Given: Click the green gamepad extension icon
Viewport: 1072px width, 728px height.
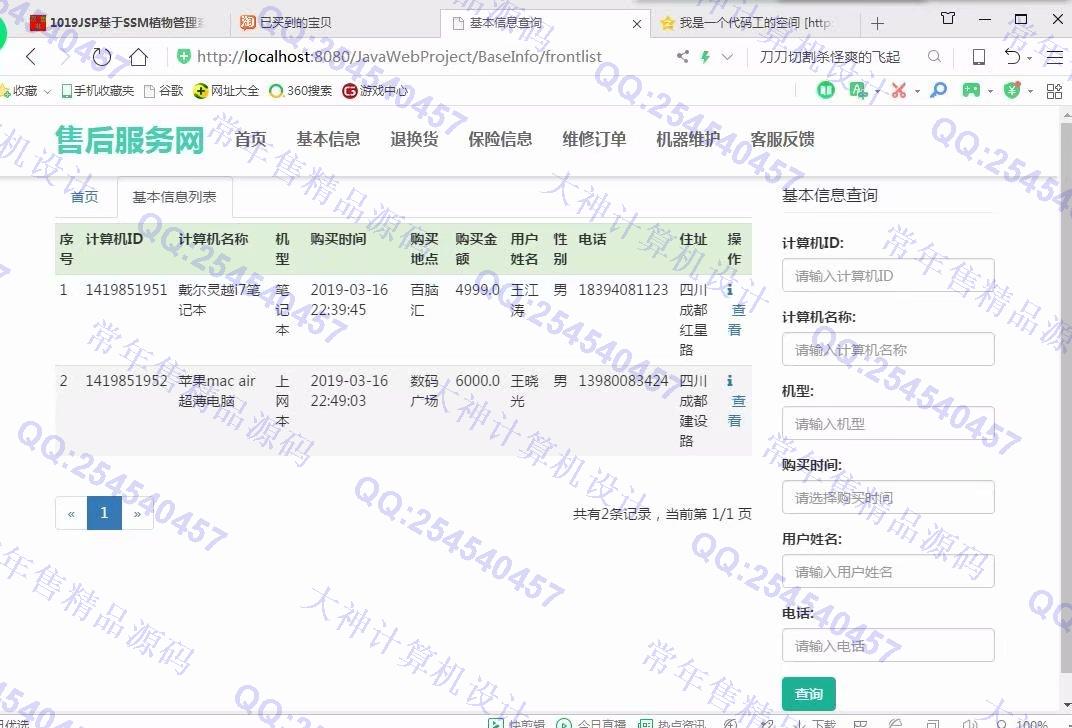Looking at the screenshot, I should click(x=971, y=90).
